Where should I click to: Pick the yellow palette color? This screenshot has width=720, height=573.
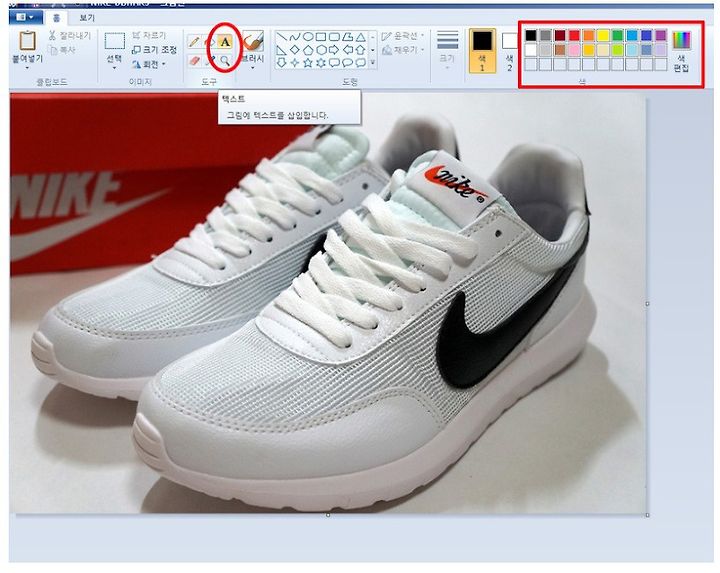click(x=603, y=35)
